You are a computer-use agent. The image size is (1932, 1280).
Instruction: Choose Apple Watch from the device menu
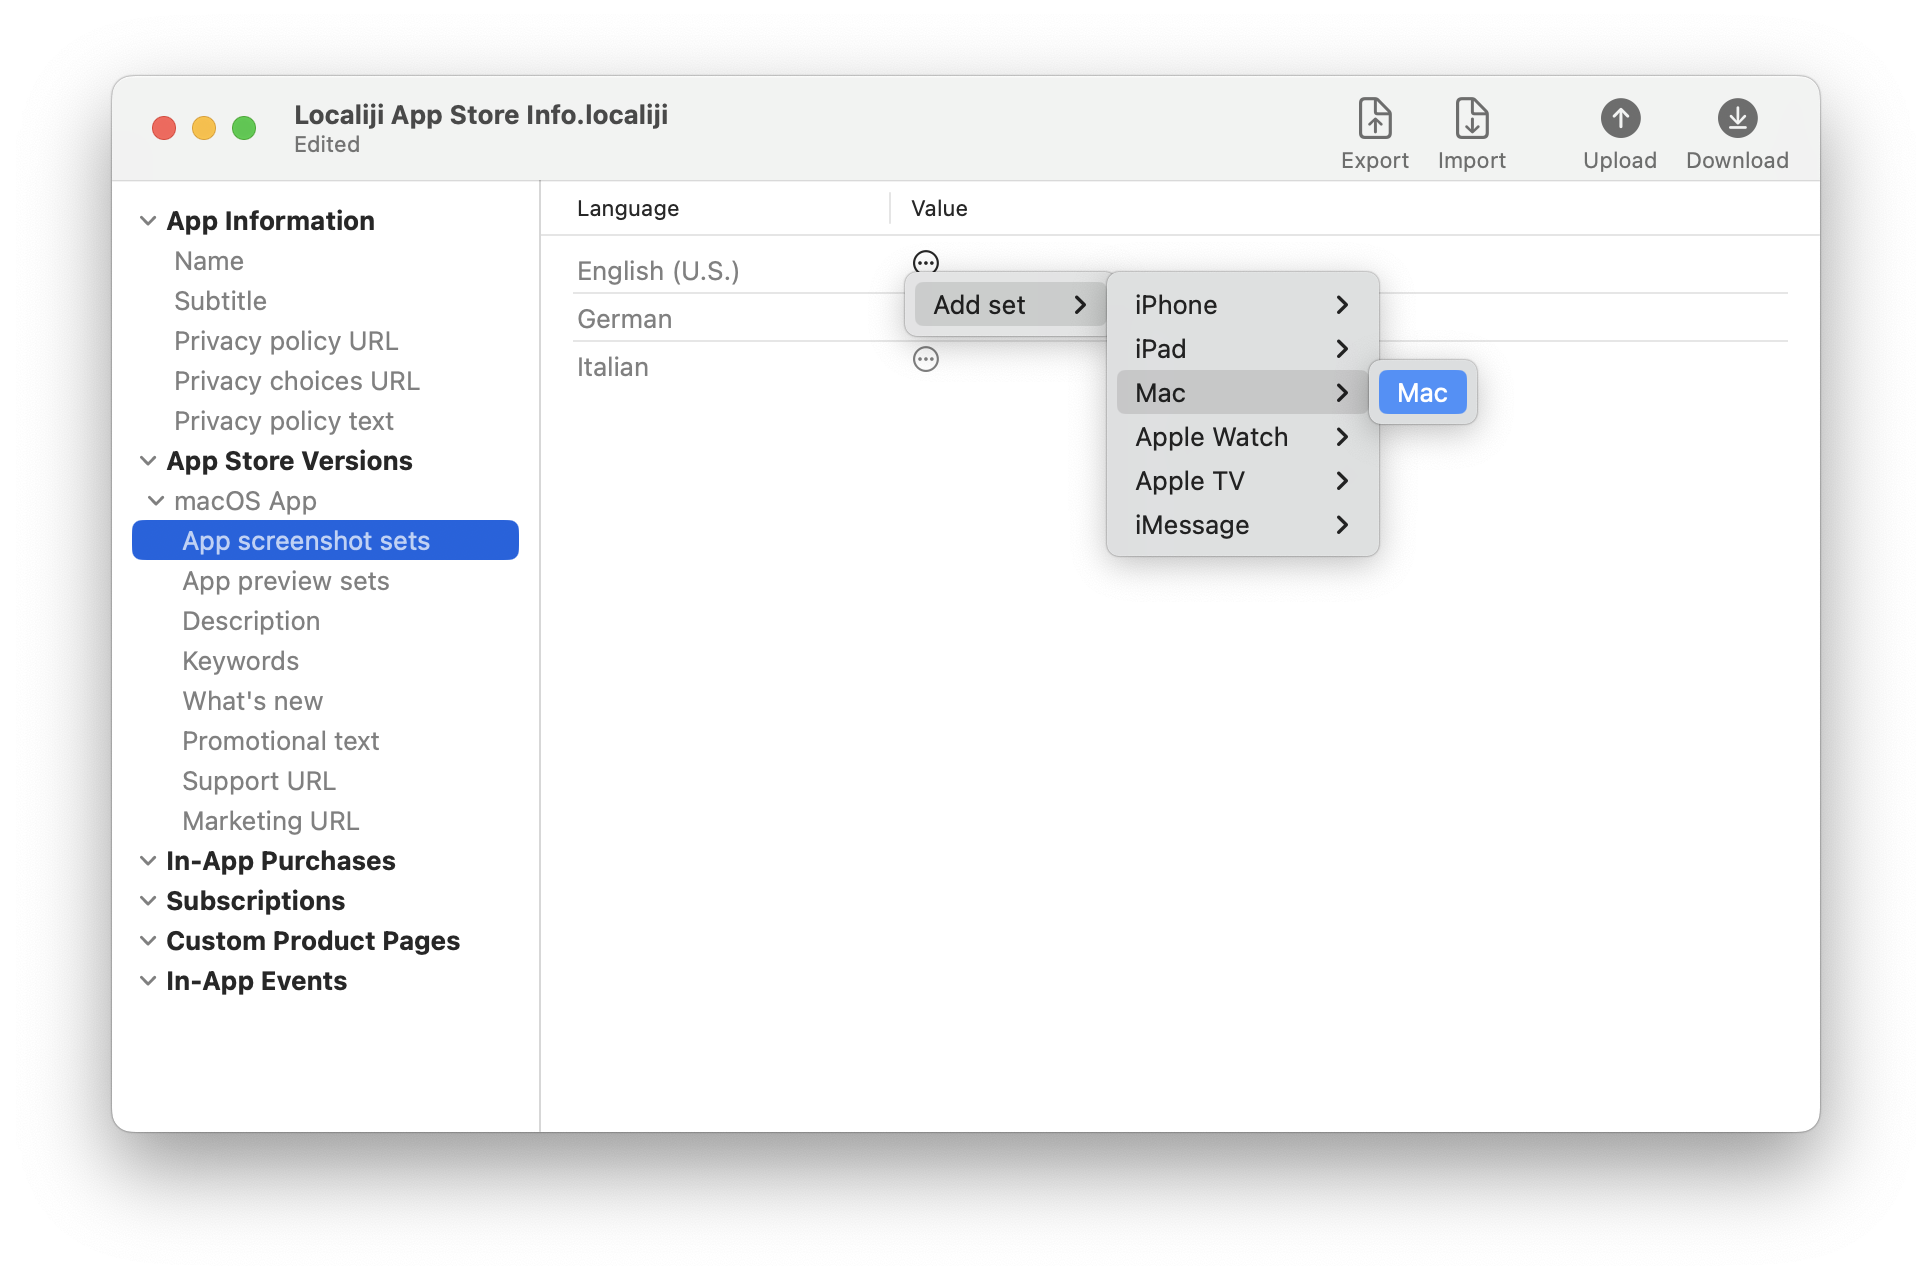click(x=1242, y=437)
